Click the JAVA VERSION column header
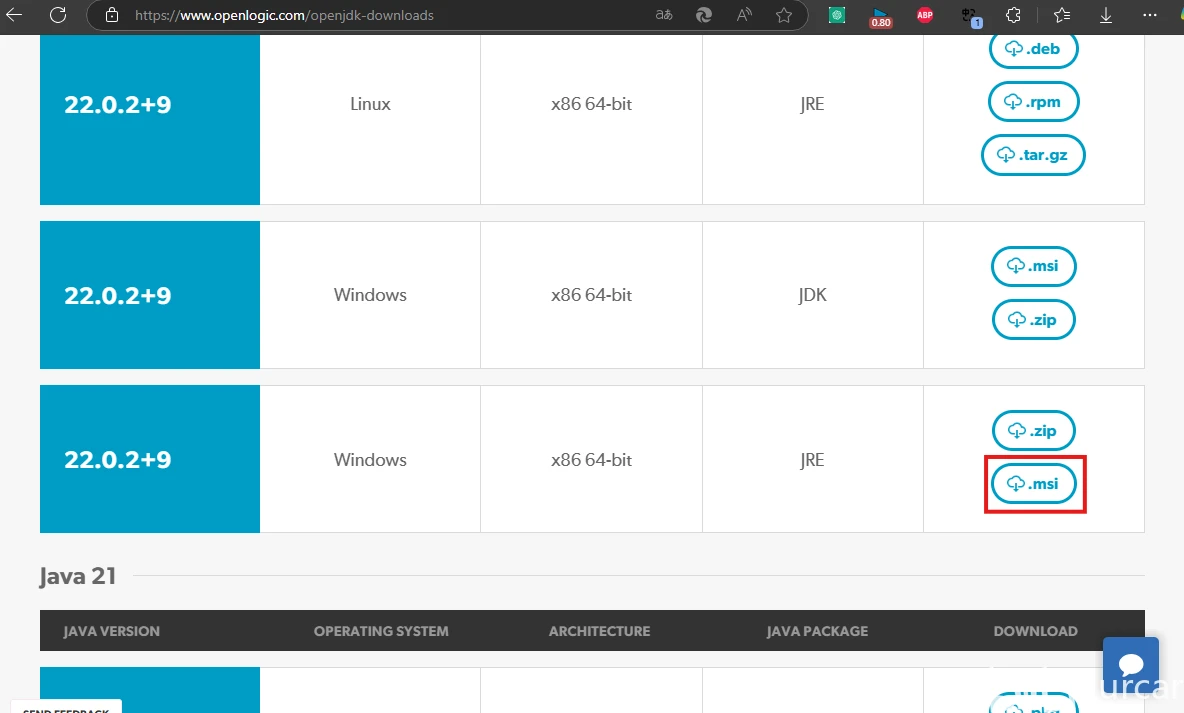This screenshot has height=713, width=1184. [x=112, y=631]
